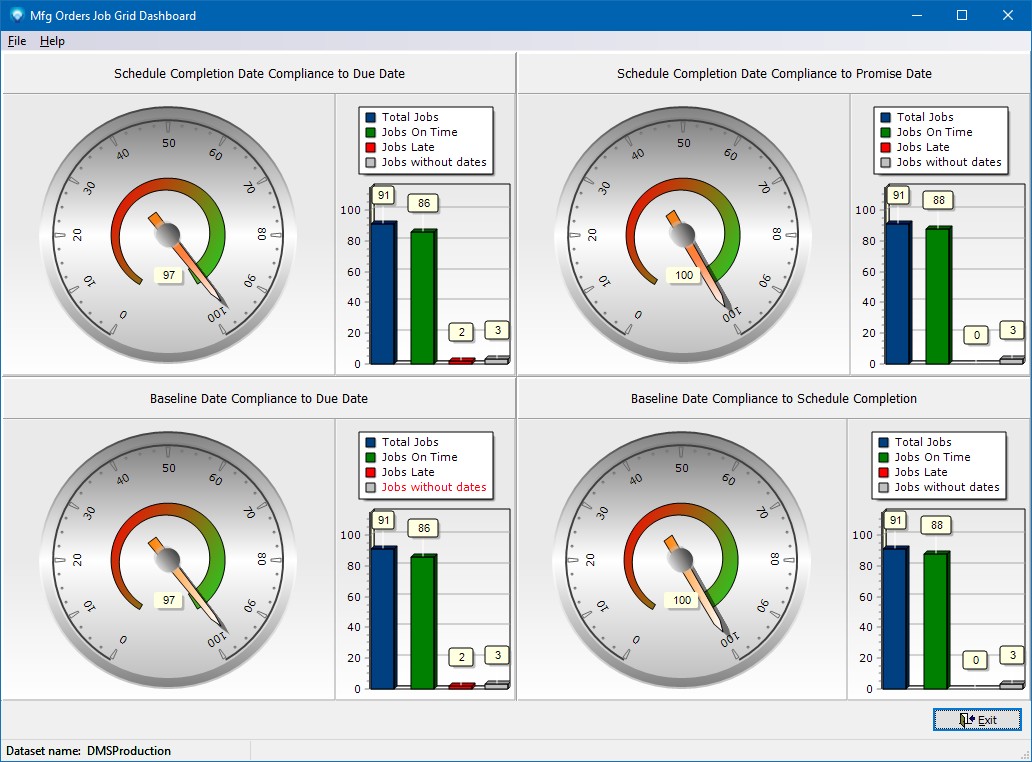
Task: Click the Dataset name status bar field
Action: coord(89,751)
